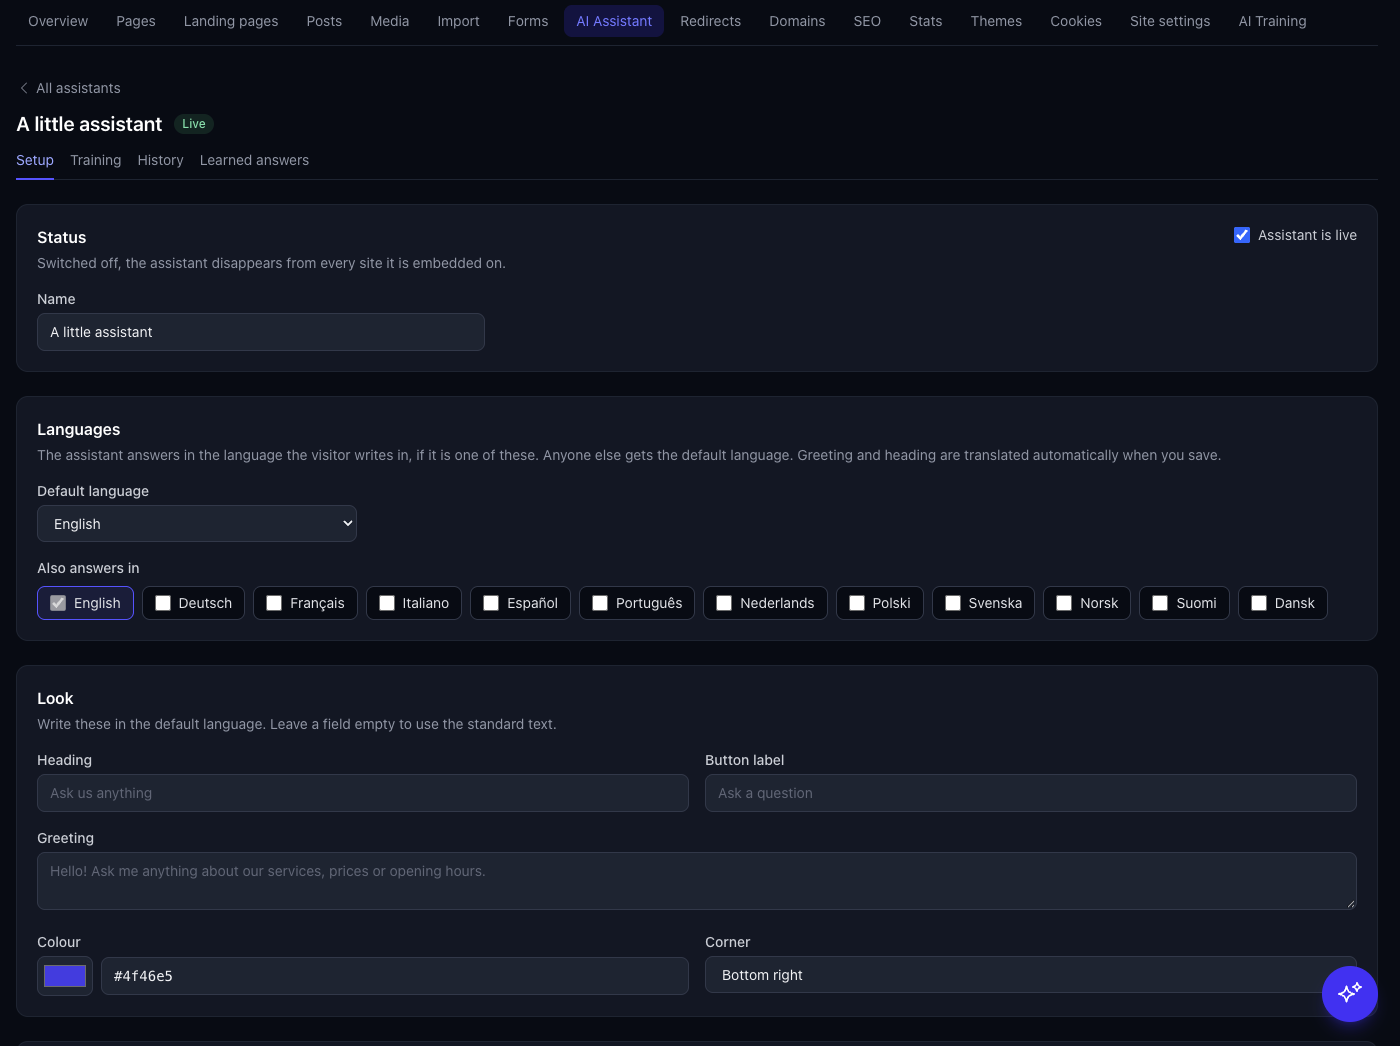This screenshot has width=1400, height=1046.
Task: Enable Español answers
Action: pos(491,603)
